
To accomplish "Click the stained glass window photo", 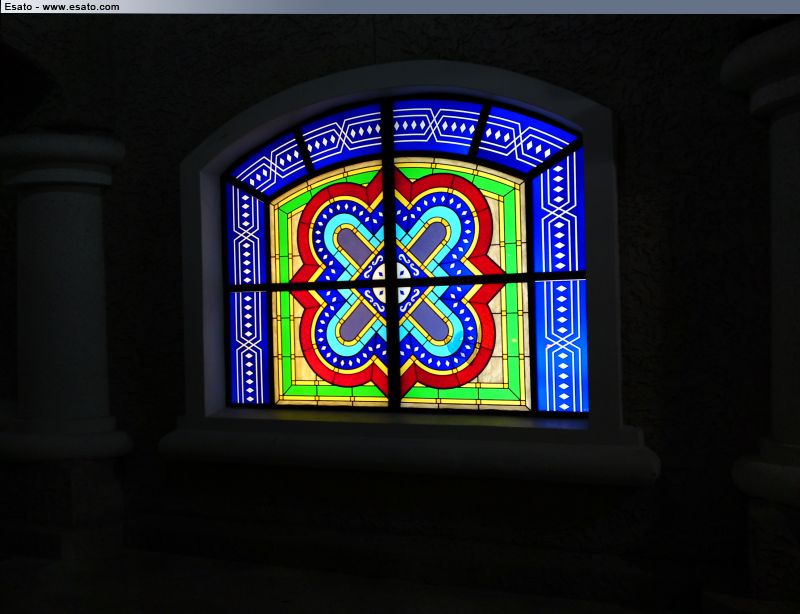I will pyautogui.click(x=400, y=314).
